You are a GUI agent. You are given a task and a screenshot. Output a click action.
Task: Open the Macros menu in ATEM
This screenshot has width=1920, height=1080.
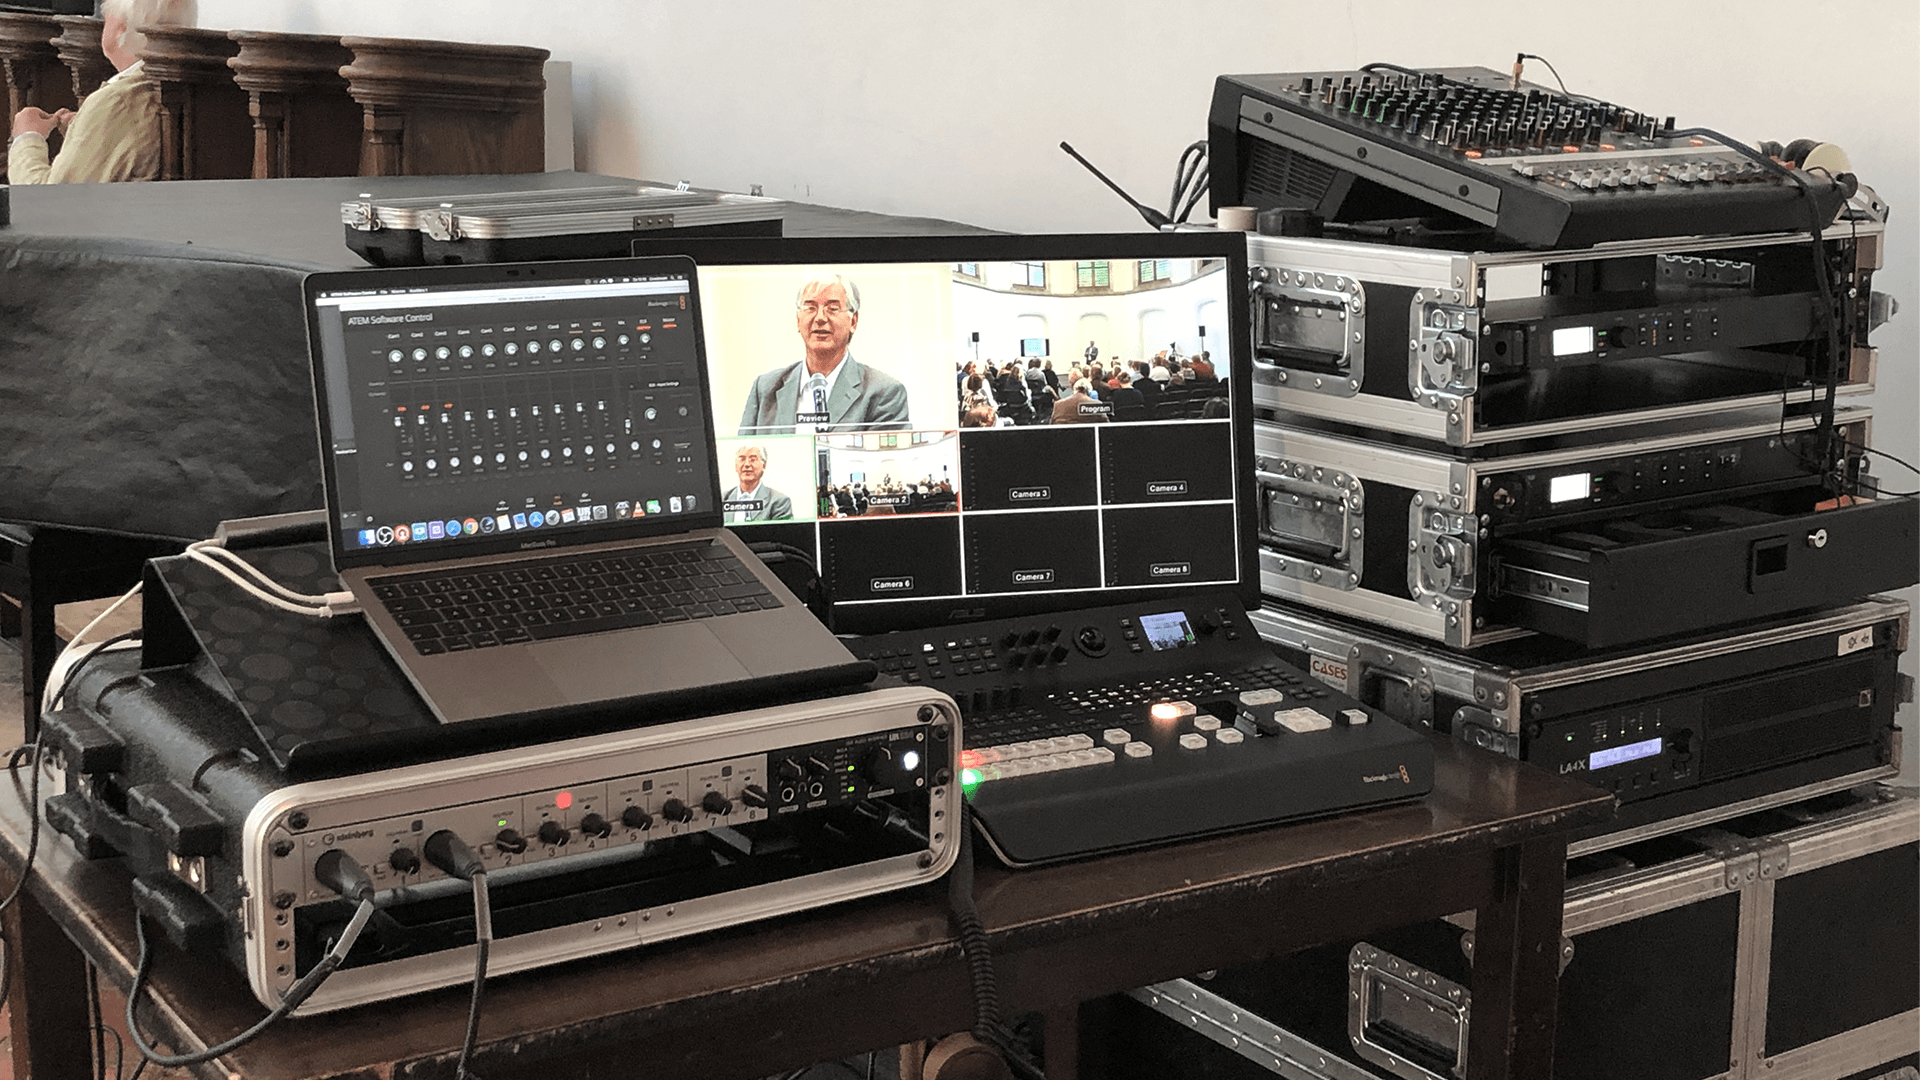click(399, 291)
